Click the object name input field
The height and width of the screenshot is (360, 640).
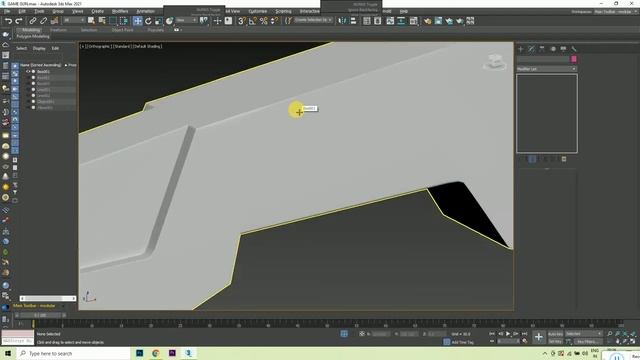point(543,60)
